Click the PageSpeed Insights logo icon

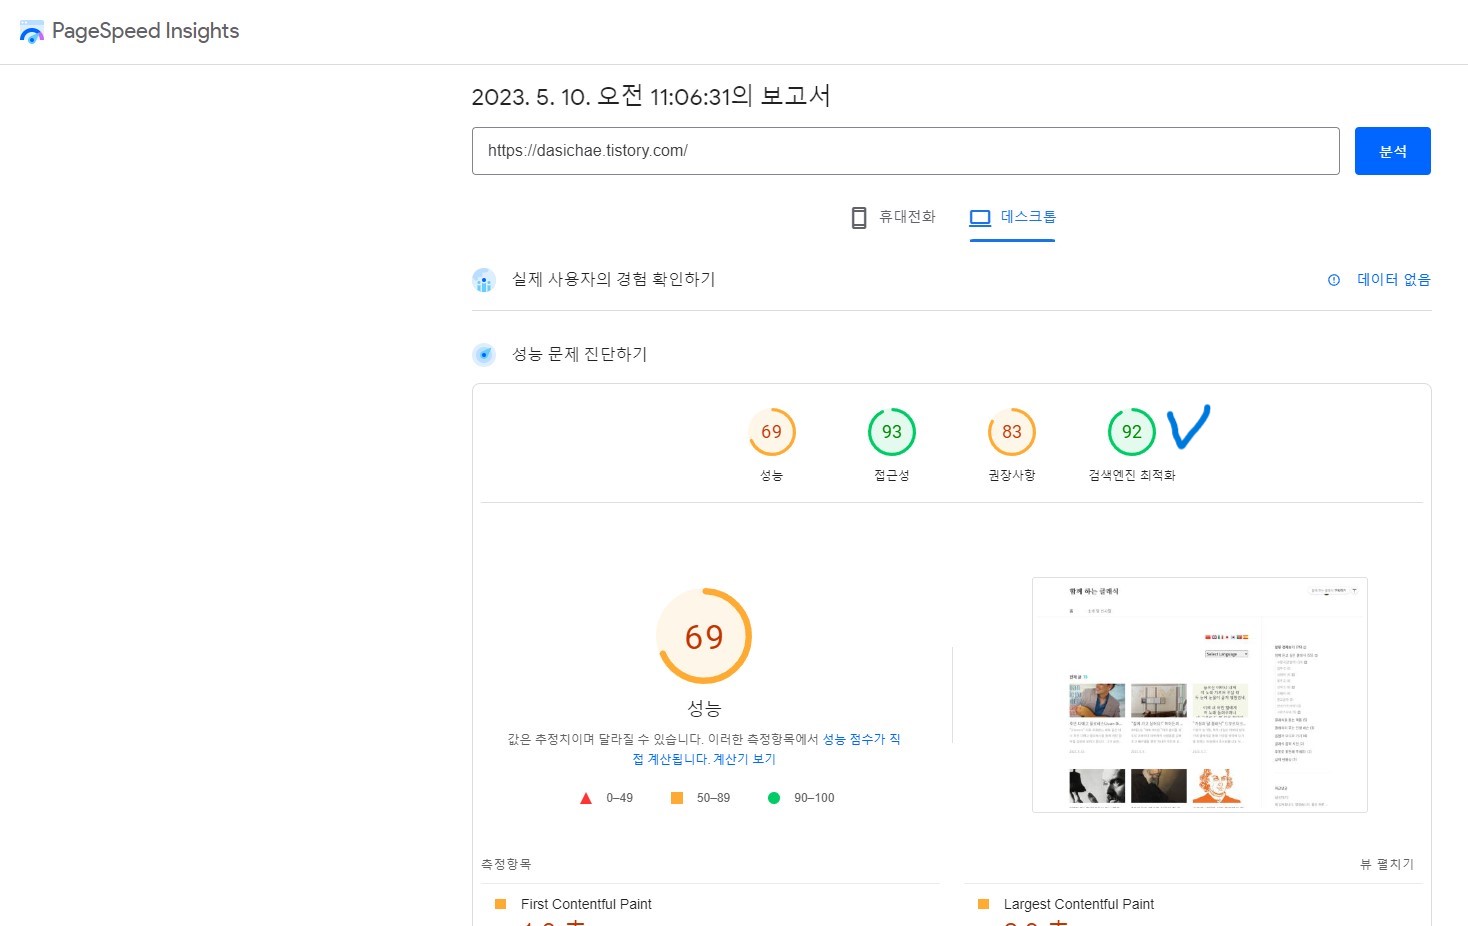pyautogui.click(x=31, y=31)
